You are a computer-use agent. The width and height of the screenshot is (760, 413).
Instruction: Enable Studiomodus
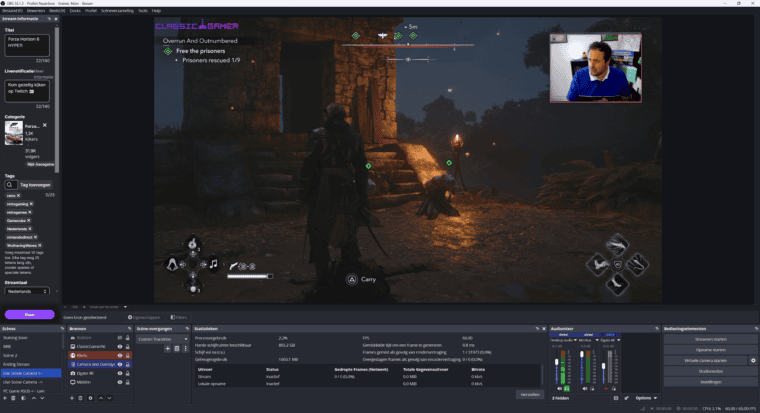click(x=711, y=371)
